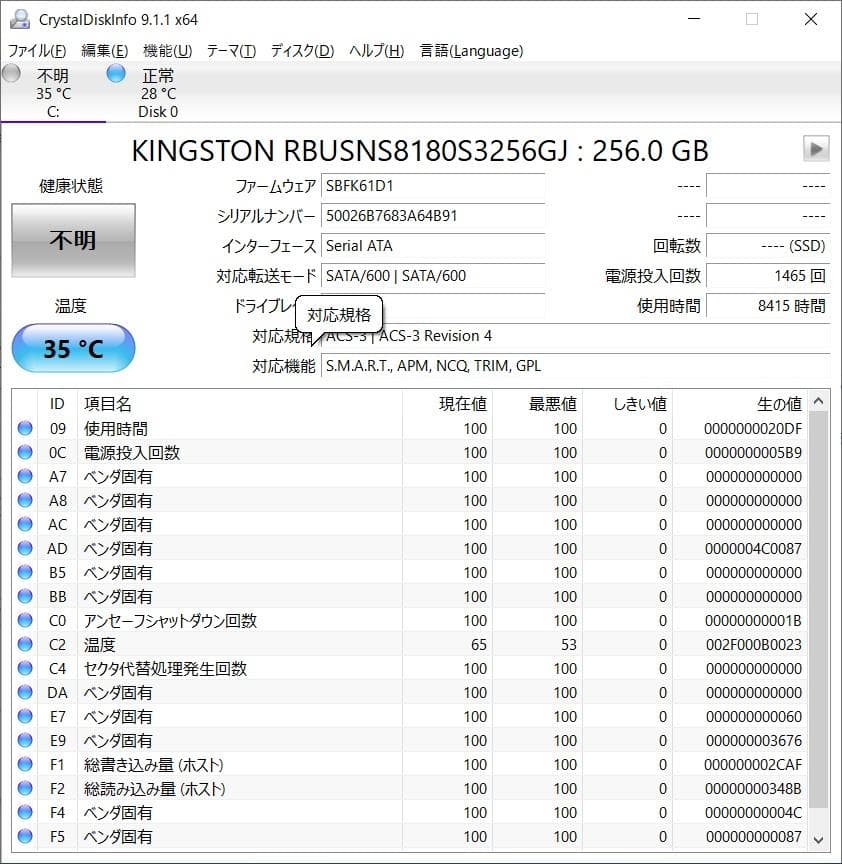Click the blue status icon beside 温度 attribute C2
The width and height of the screenshot is (842, 864).
tap(24, 644)
